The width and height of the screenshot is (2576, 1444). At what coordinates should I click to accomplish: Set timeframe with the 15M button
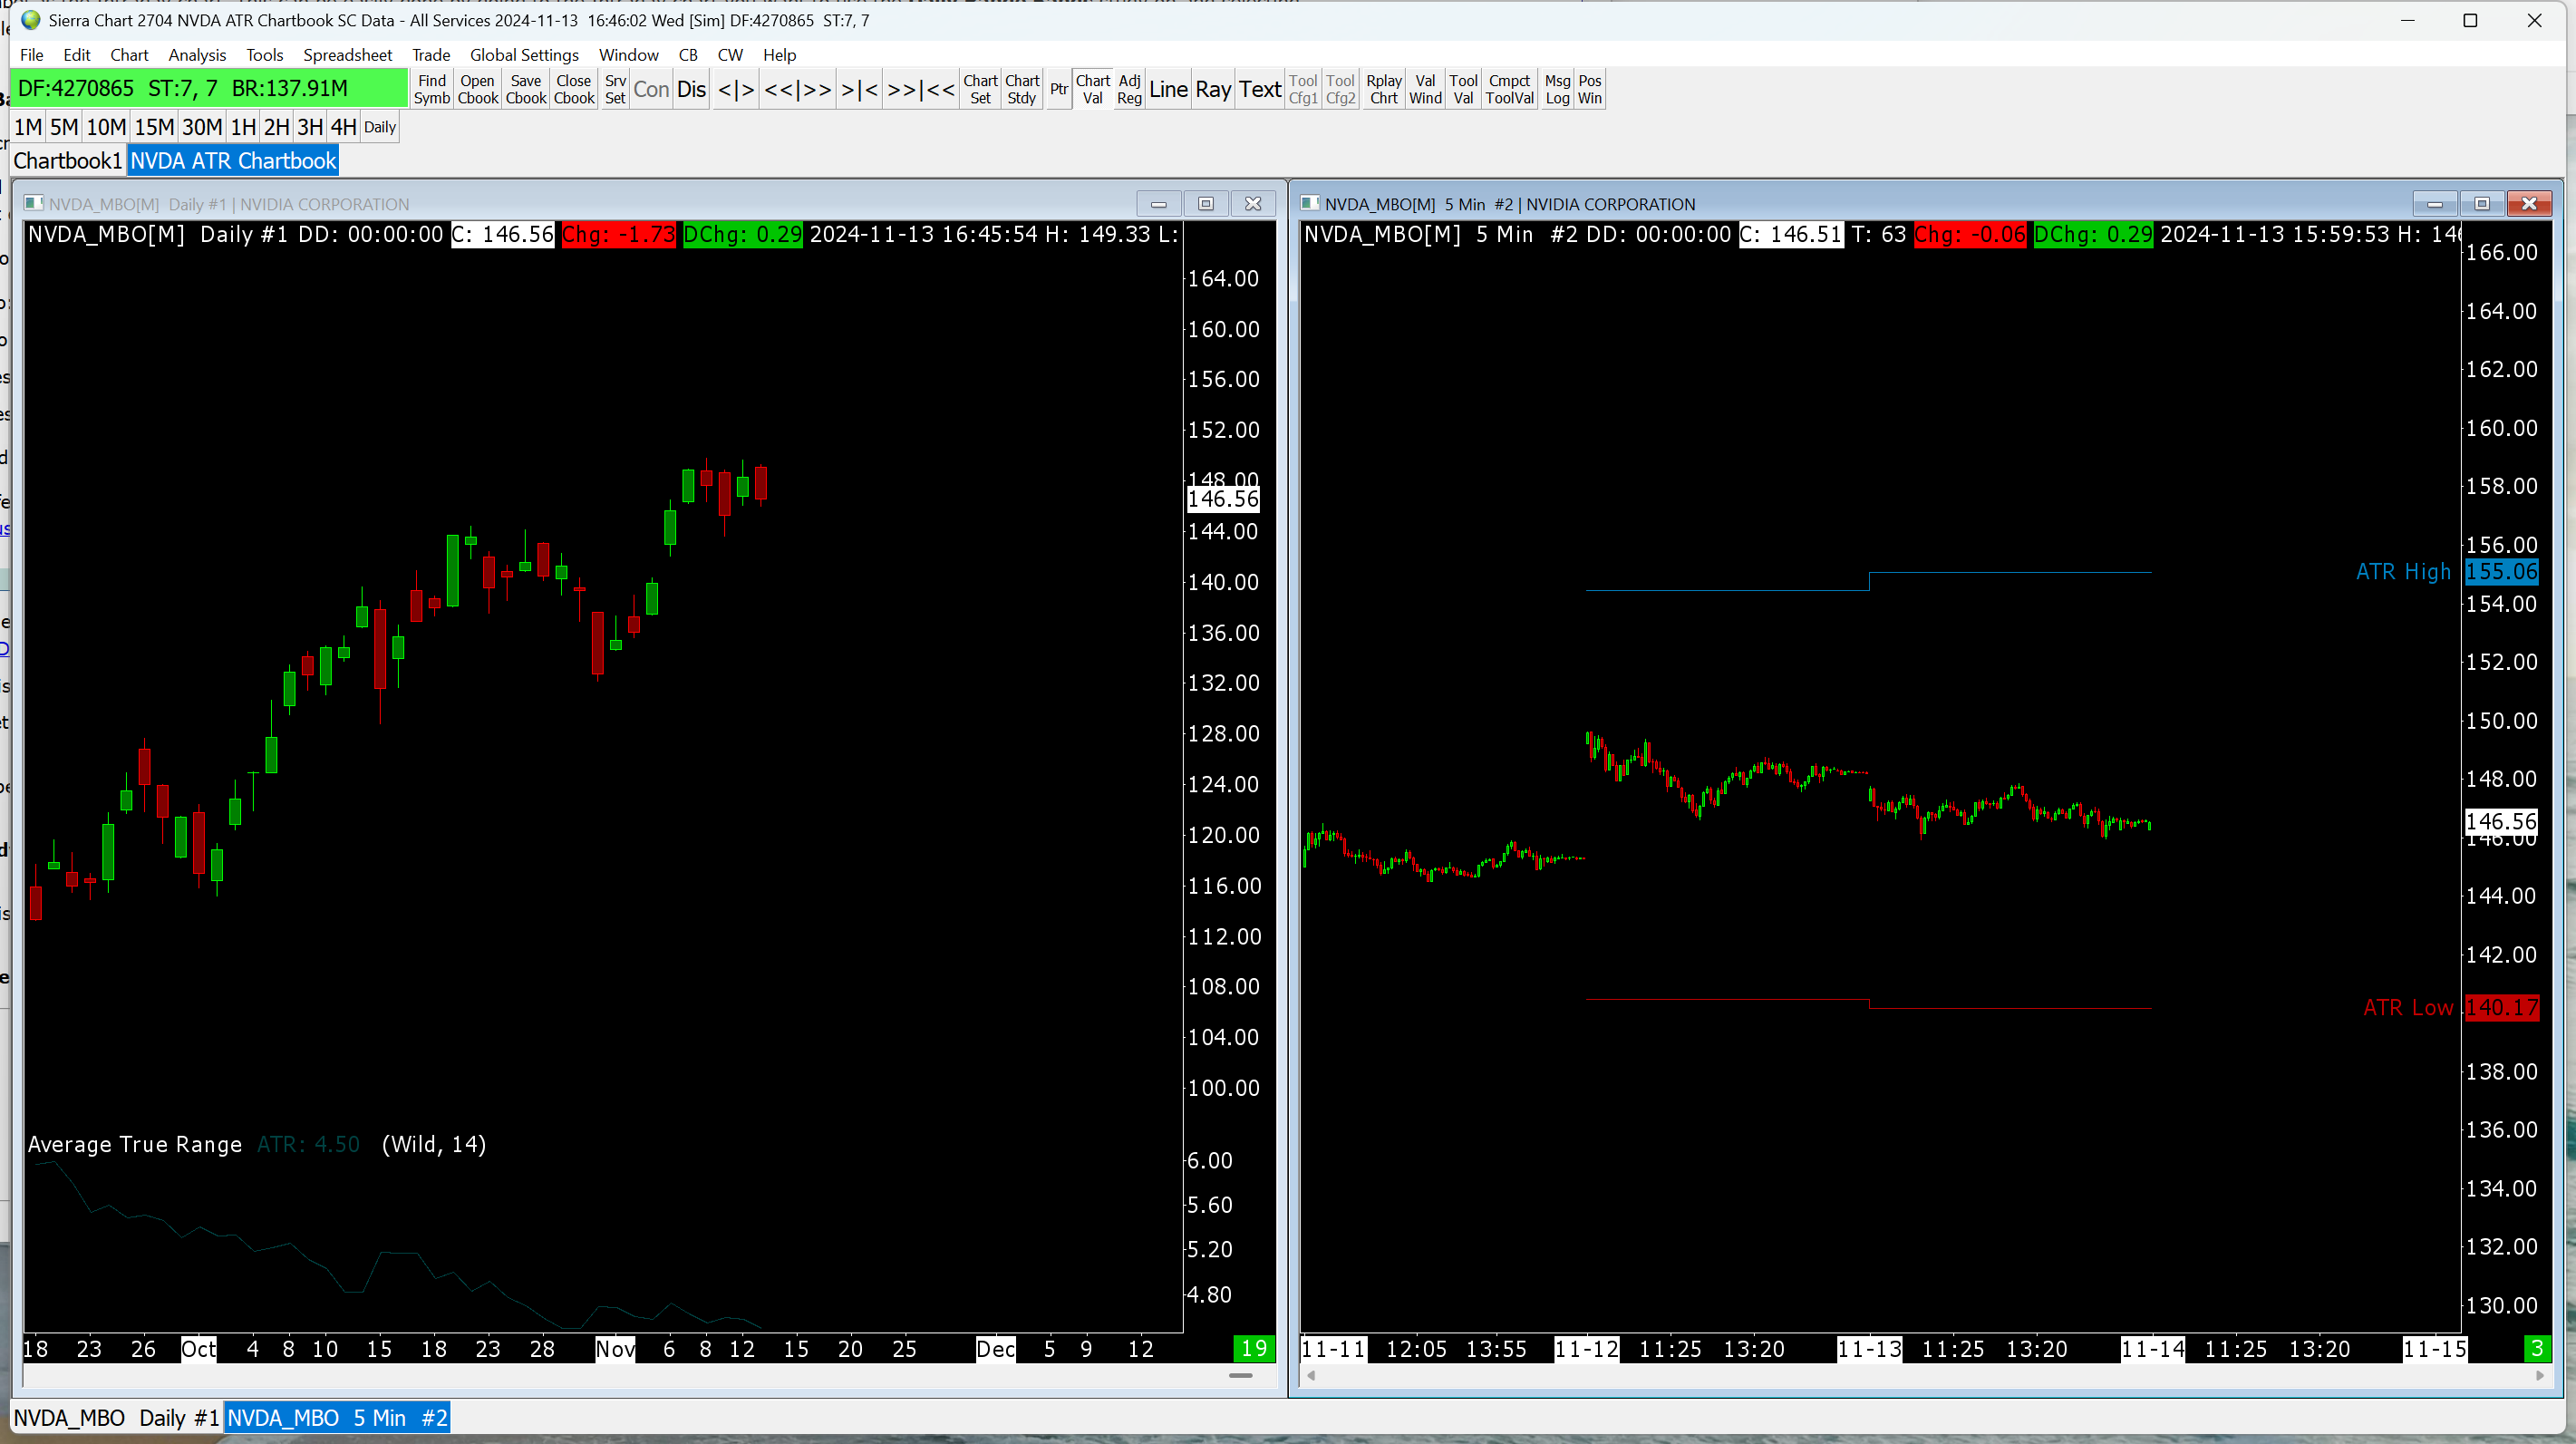(154, 127)
